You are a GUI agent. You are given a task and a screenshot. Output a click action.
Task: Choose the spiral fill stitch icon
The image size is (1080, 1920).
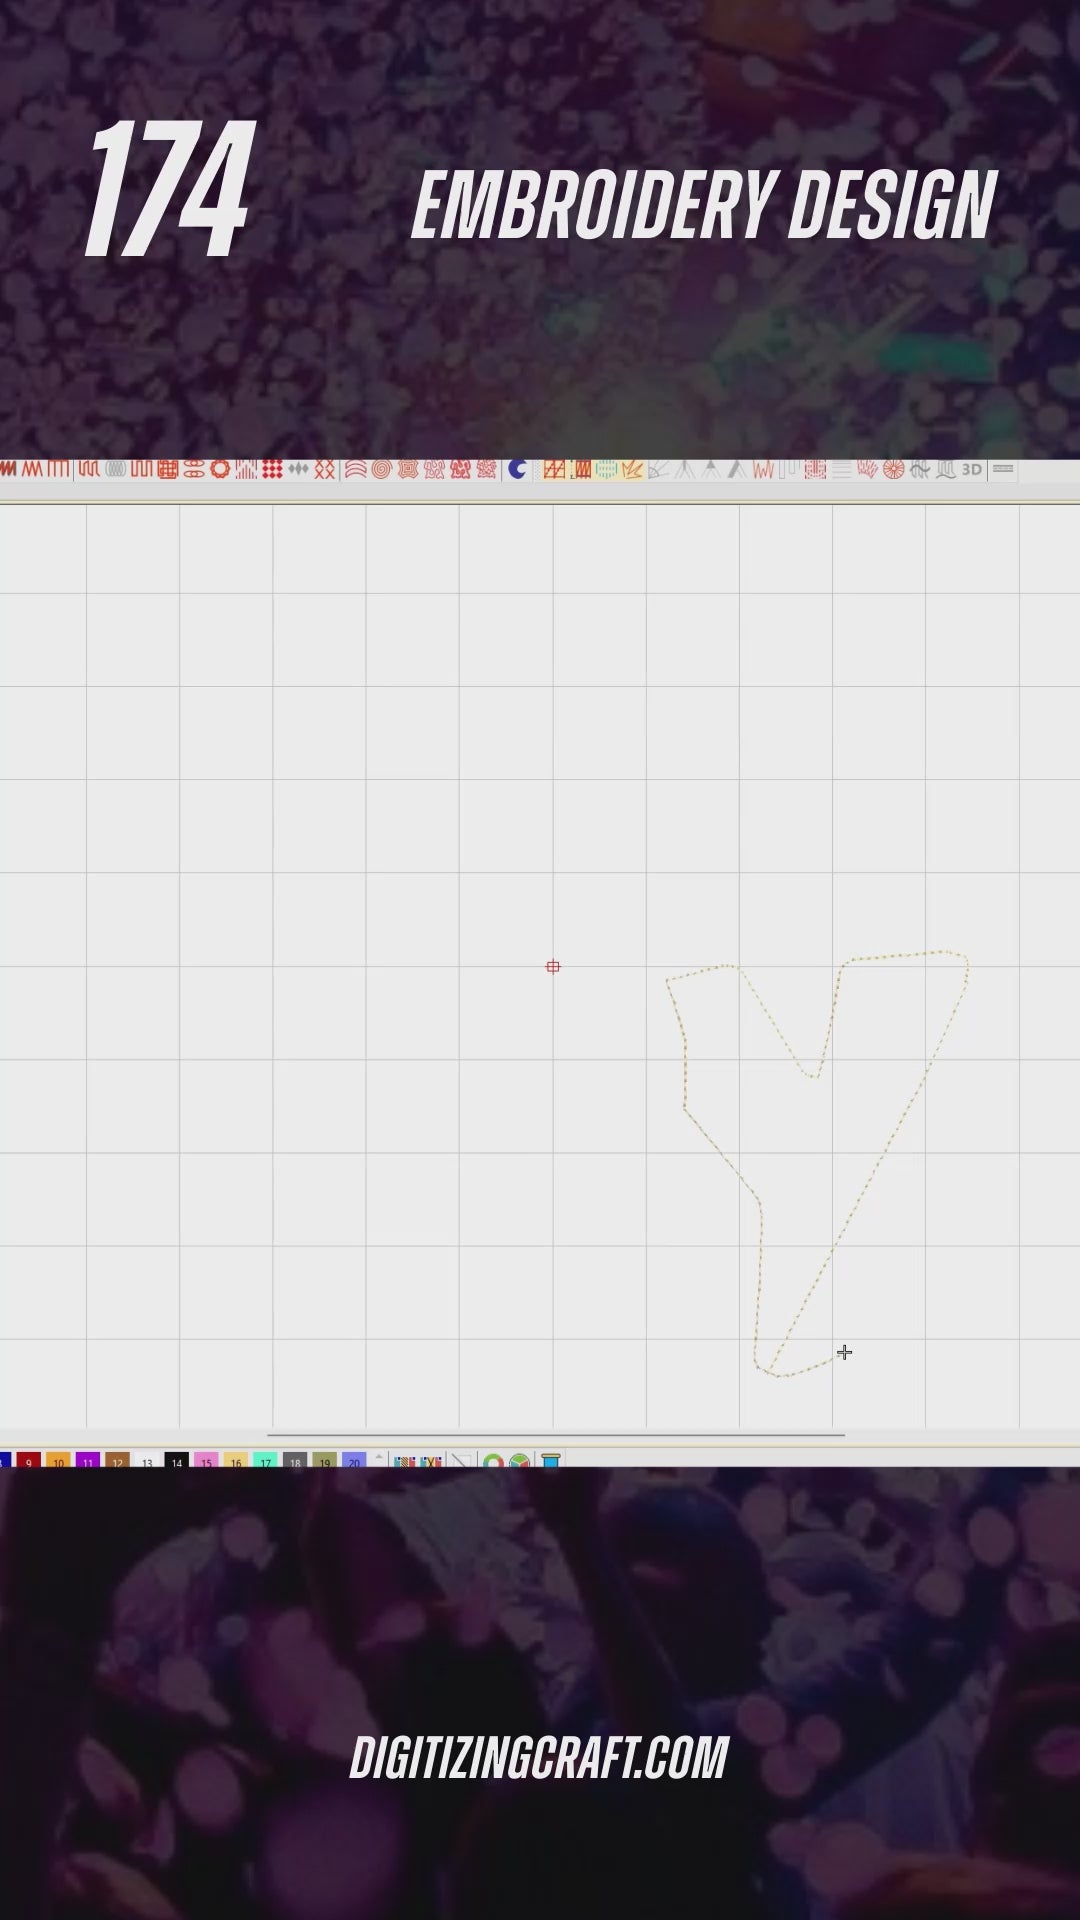[x=381, y=470]
